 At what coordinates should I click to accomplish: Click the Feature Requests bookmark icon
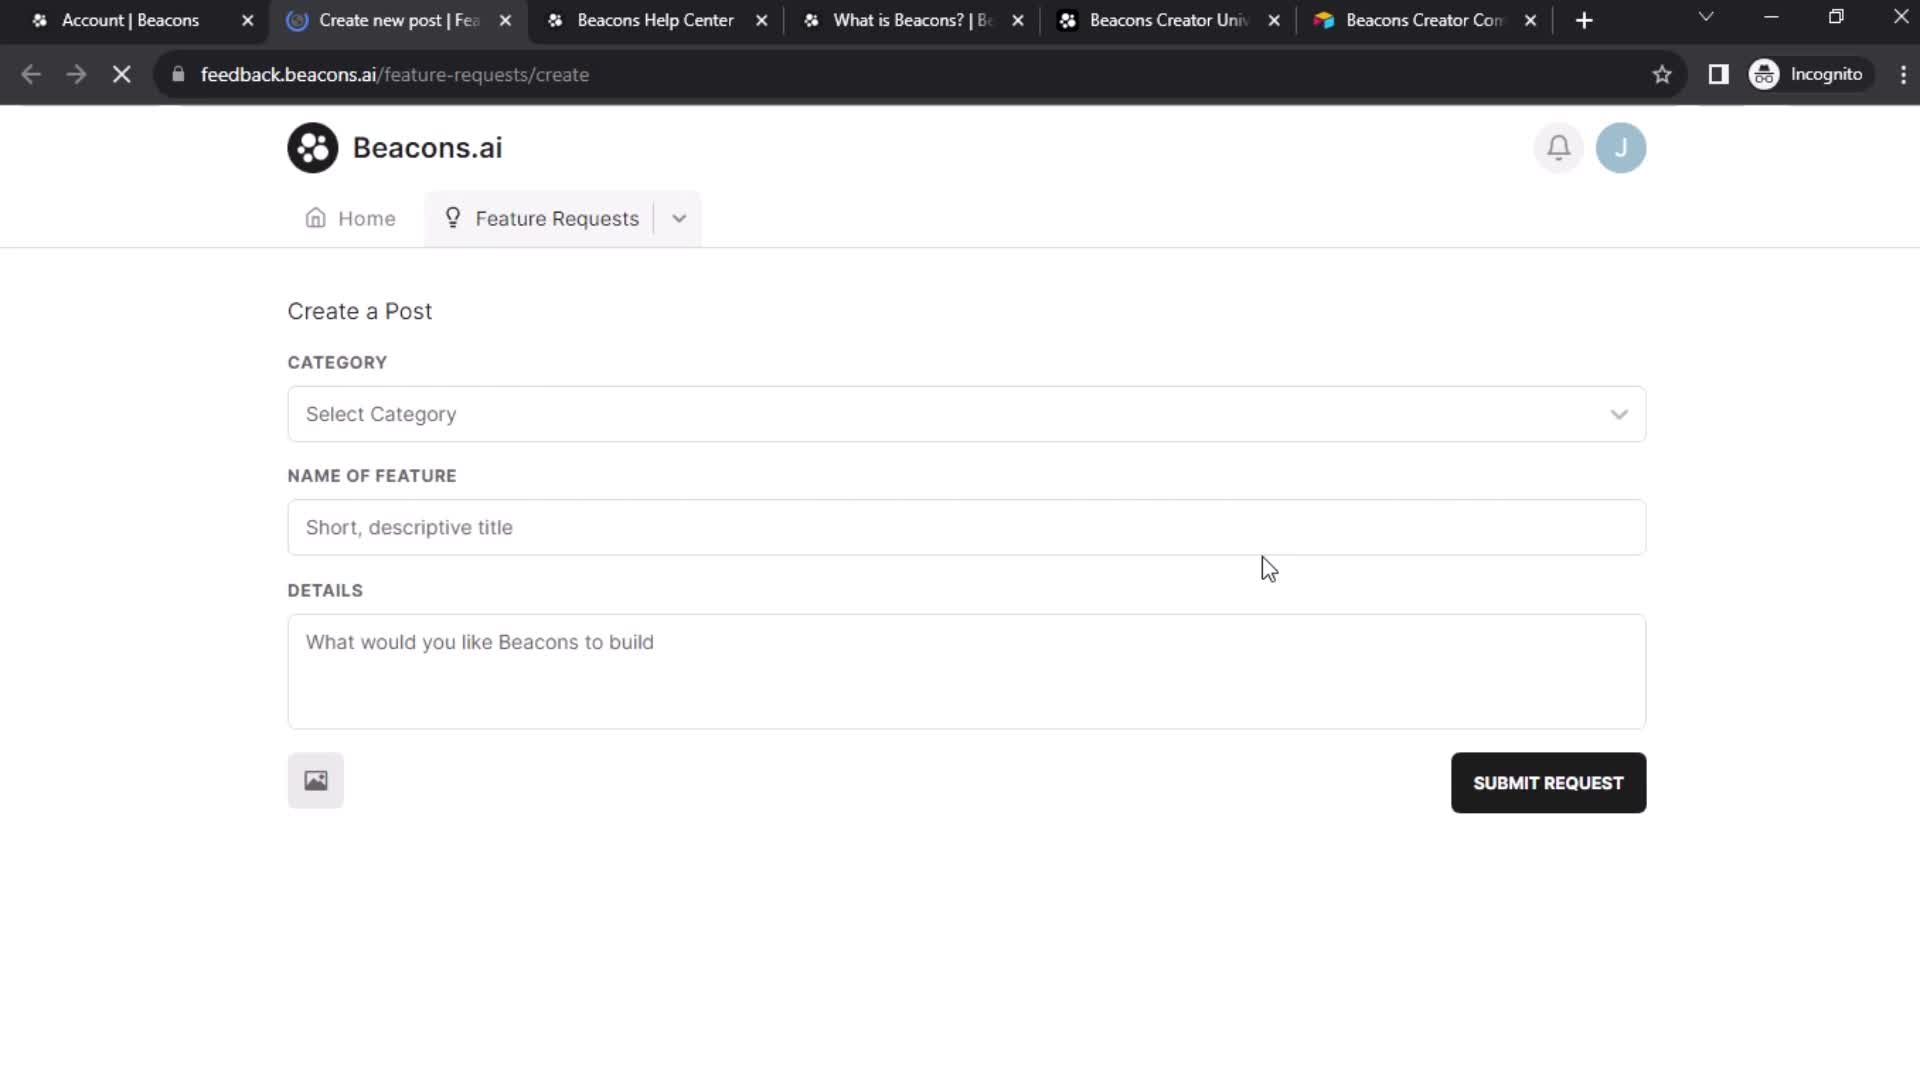(x=454, y=218)
